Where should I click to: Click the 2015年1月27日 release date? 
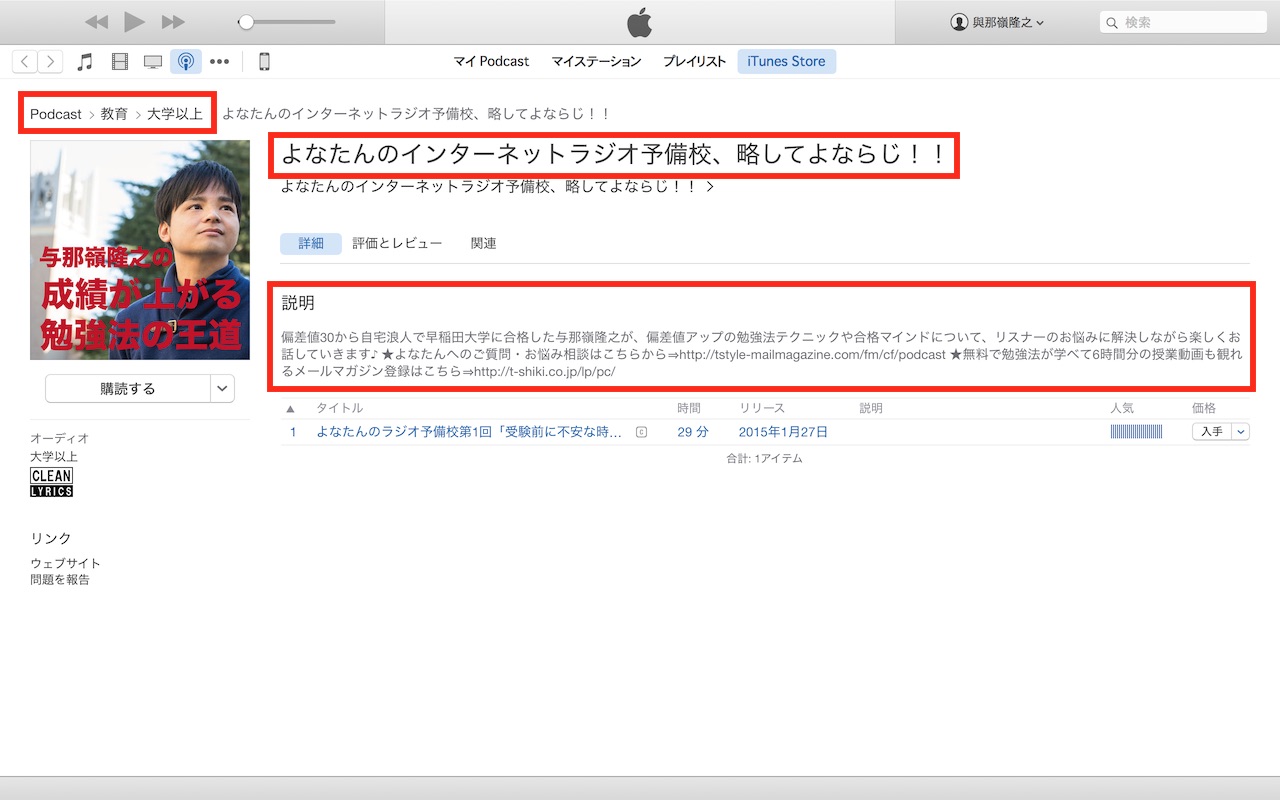click(x=783, y=432)
